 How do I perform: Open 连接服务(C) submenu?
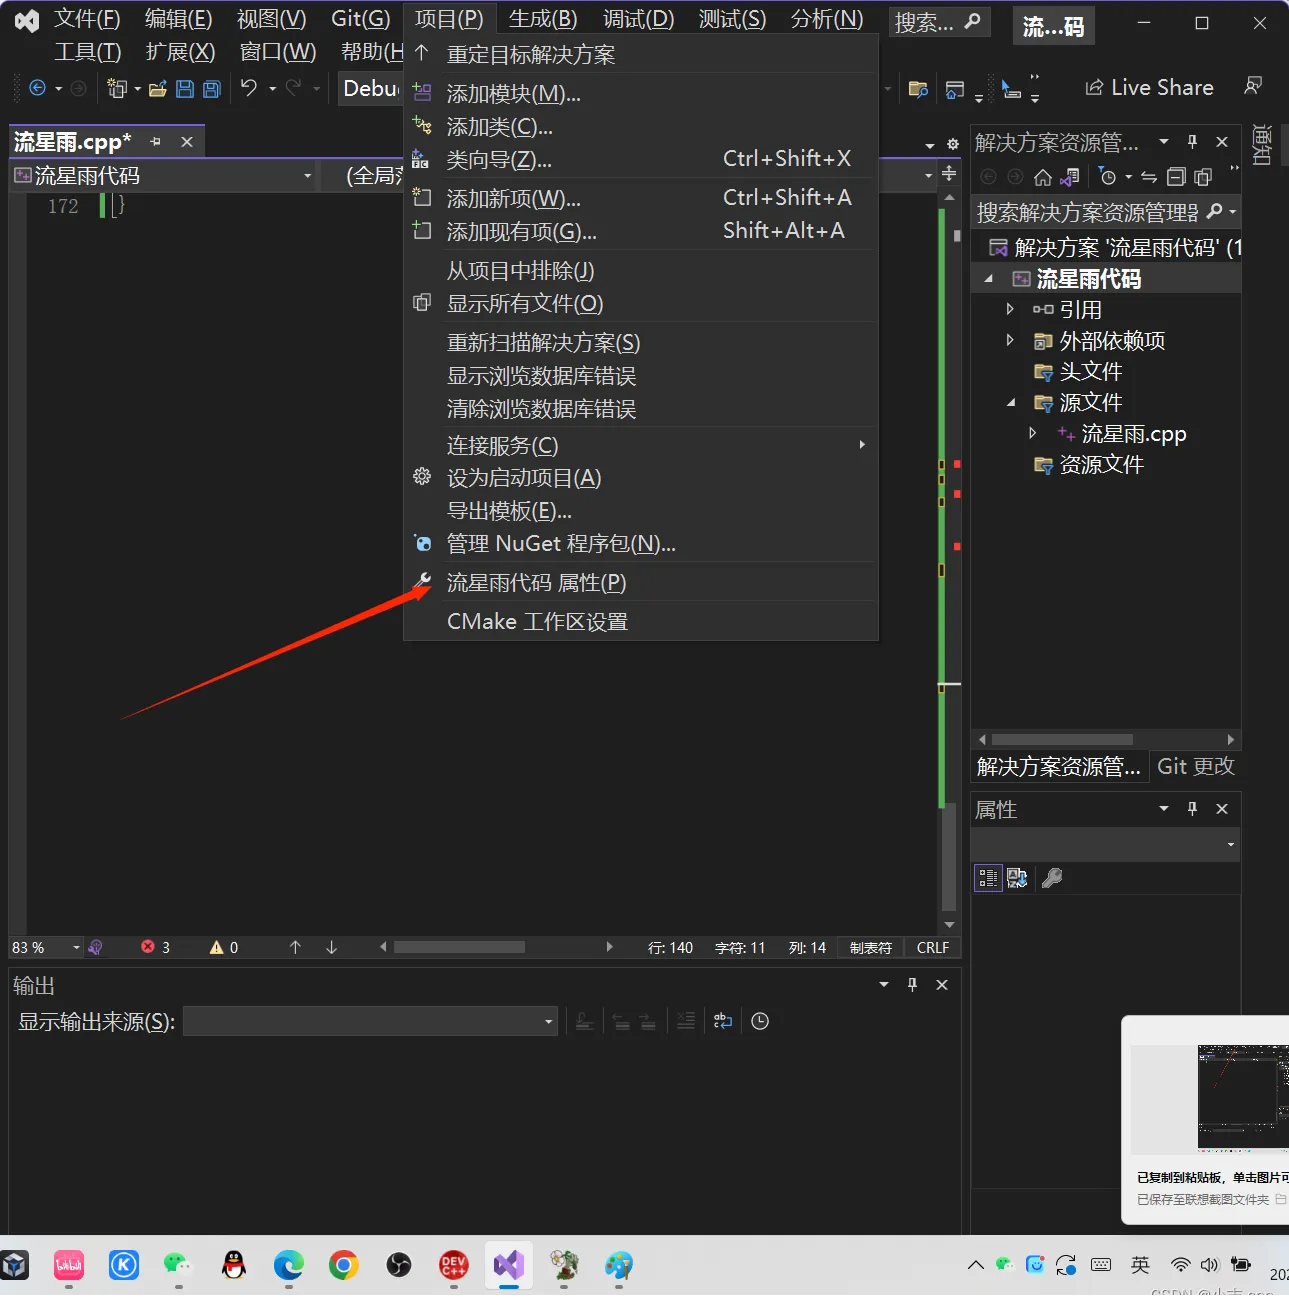coord(641,445)
